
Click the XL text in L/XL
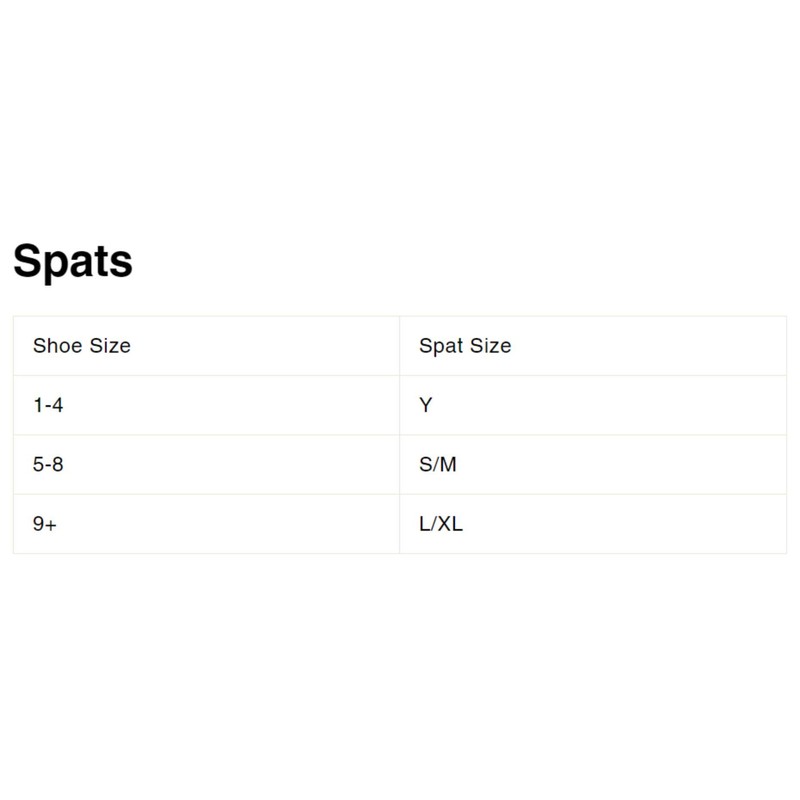point(451,524)
